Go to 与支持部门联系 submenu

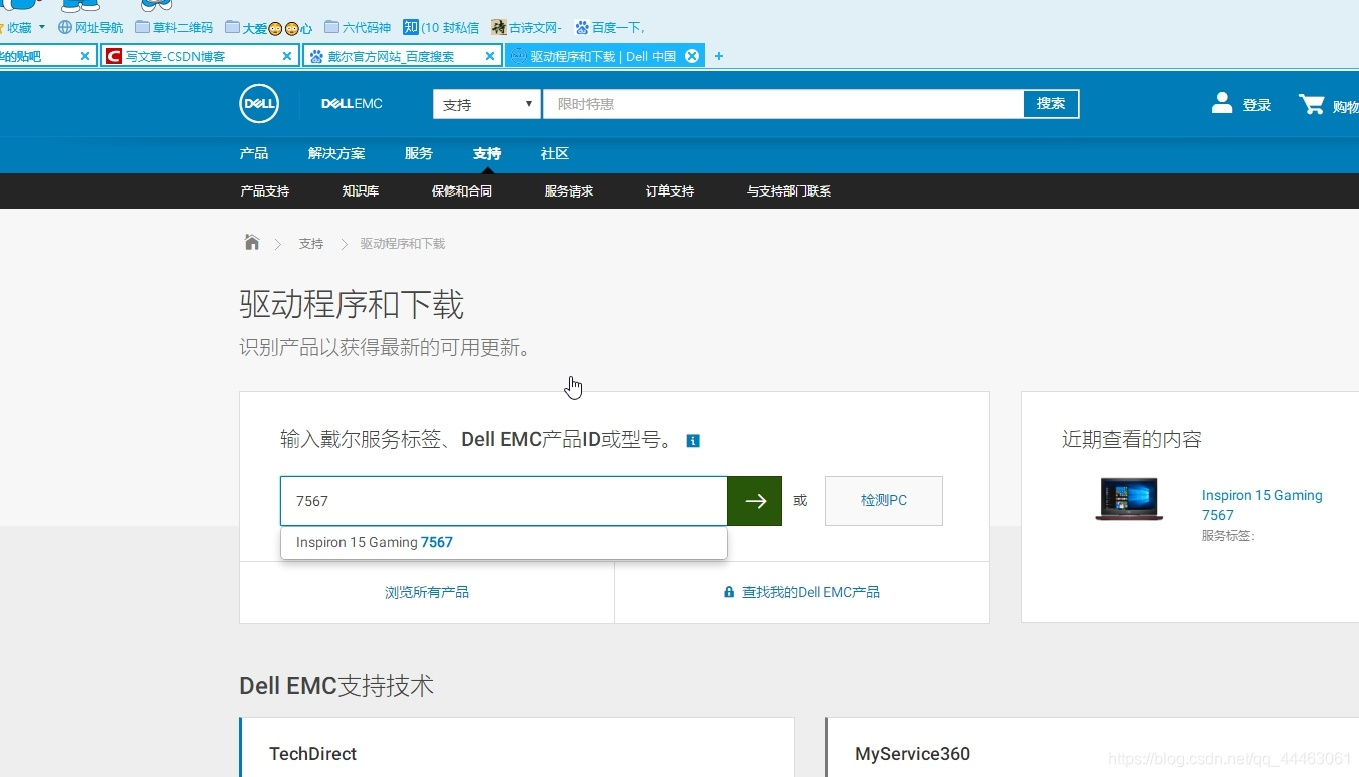pyautogui.click(x=789, y=191)
